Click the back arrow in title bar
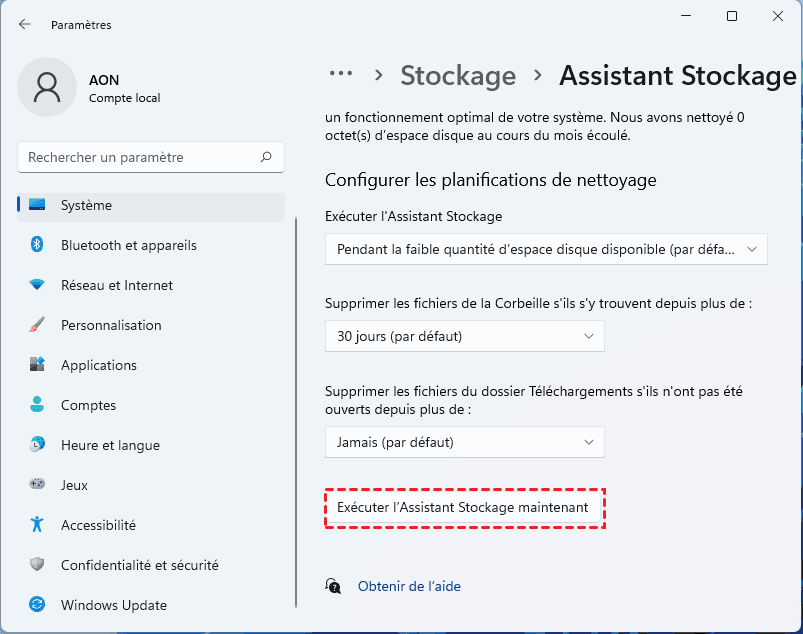This screenshot has width=803, height=634. [24, 24]
